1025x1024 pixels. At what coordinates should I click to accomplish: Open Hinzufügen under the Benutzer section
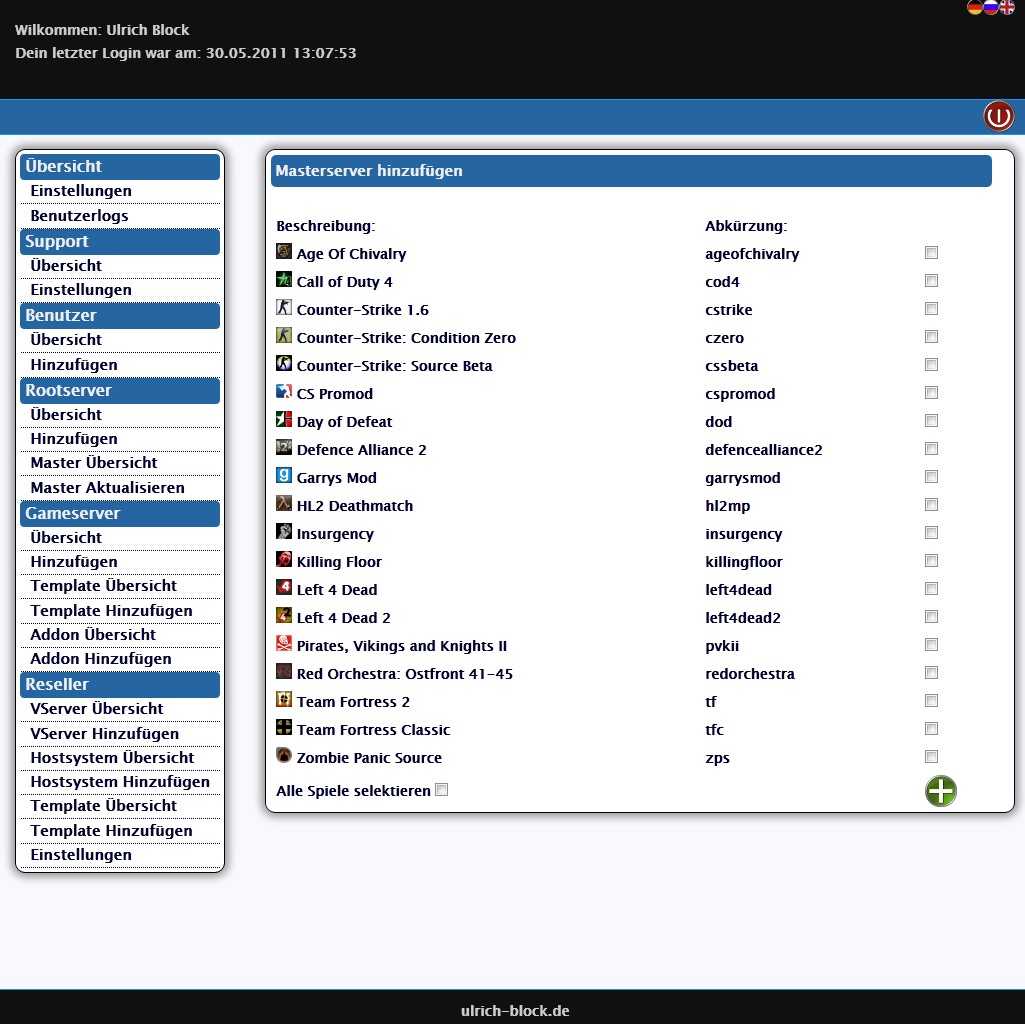click(74, 365)
